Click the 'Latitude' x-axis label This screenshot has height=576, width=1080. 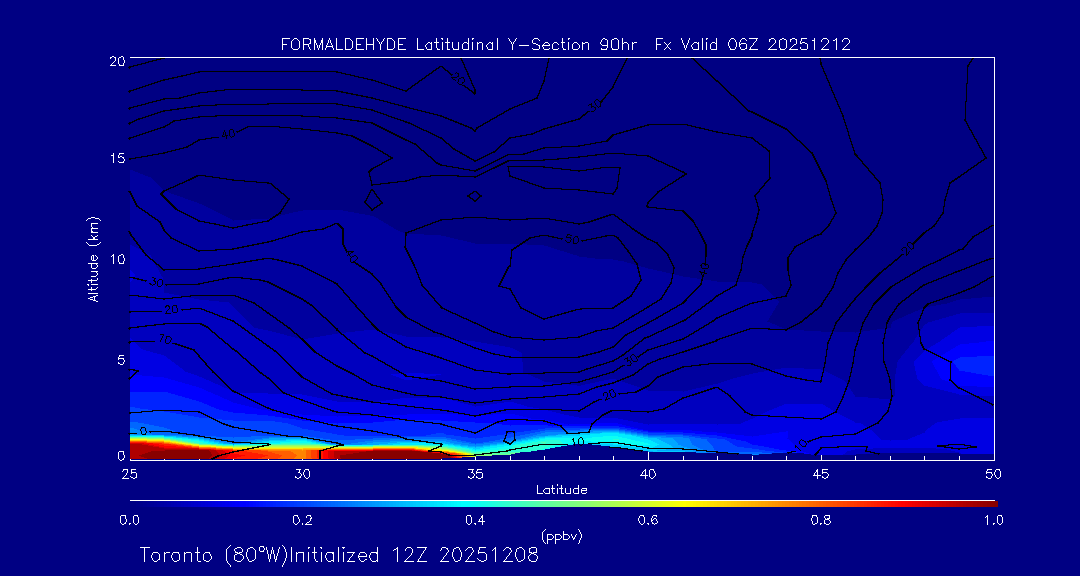pos(562,490)
